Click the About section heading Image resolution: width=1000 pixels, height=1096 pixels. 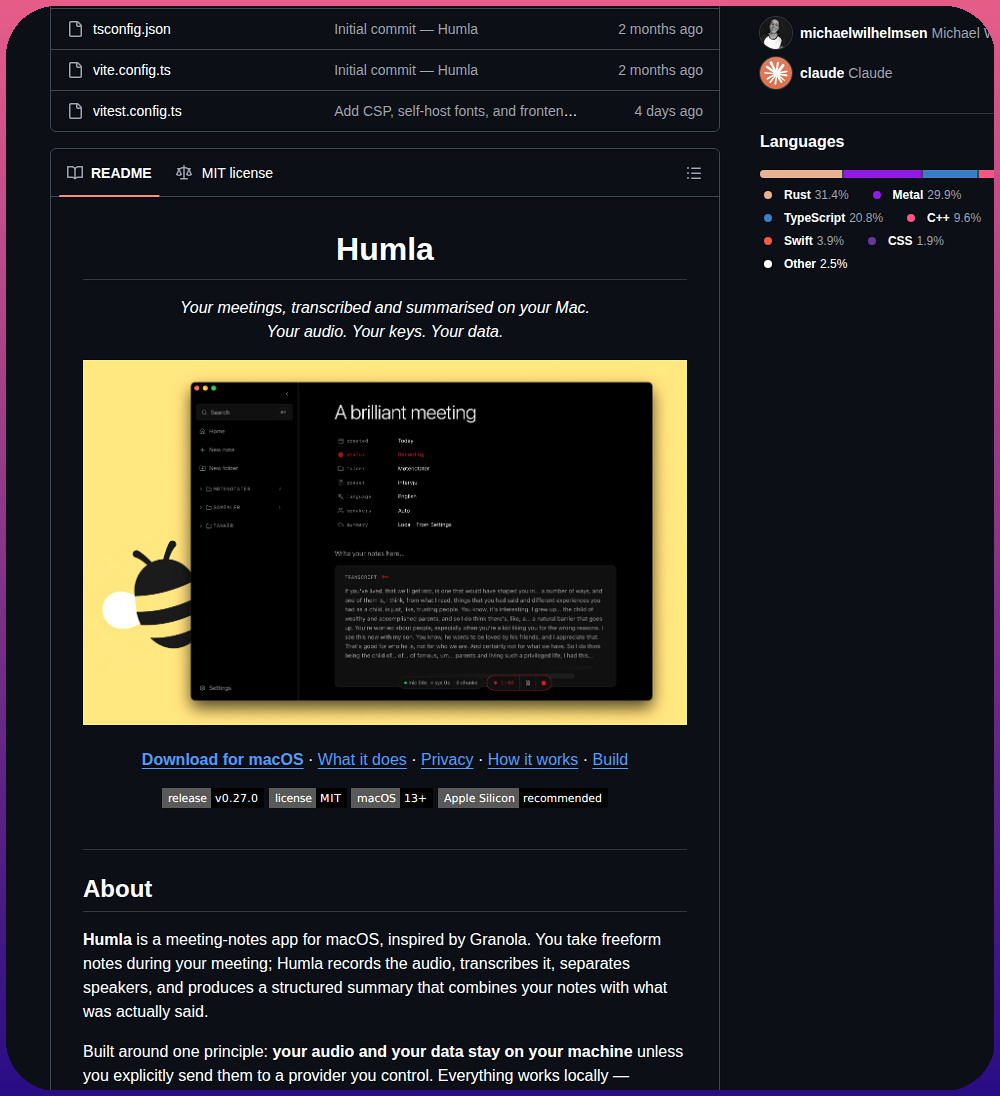[117, 888]
